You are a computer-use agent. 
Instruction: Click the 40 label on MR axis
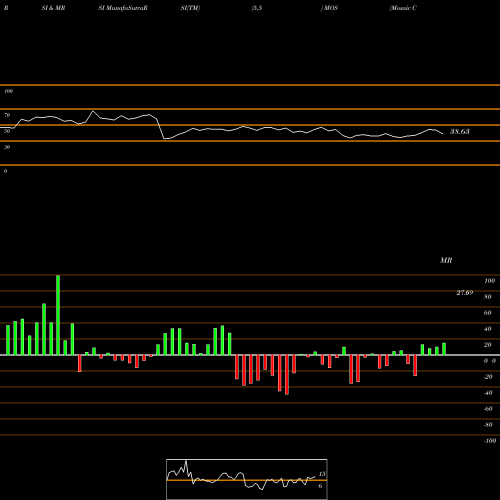[488, 329]
